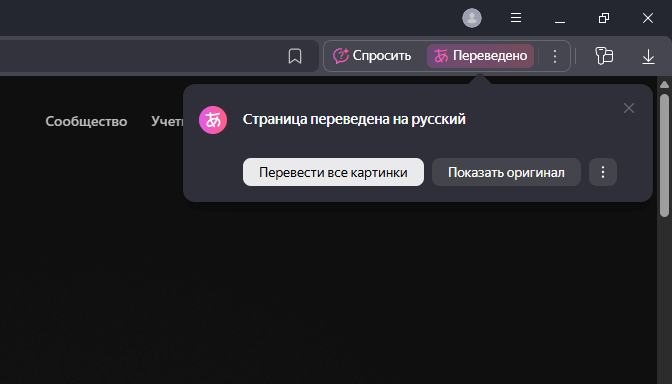Click Показать оригинал button

tap(506, 172)
